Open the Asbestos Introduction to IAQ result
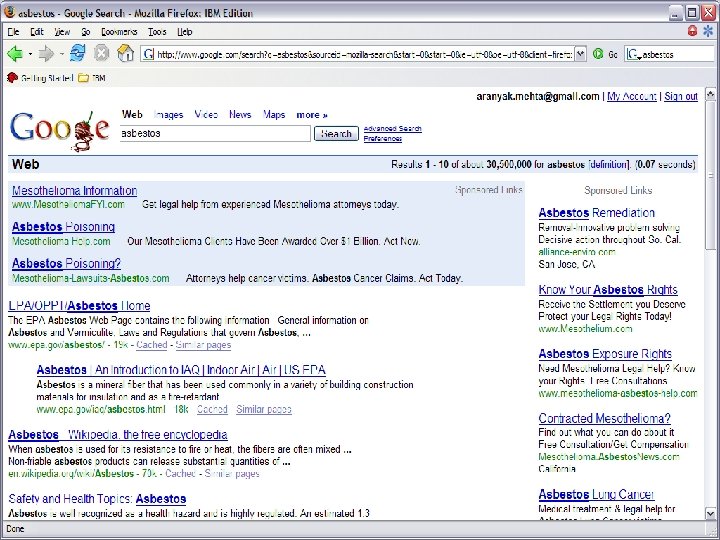This screenshot has width=720, height=540. pos(181,370)
